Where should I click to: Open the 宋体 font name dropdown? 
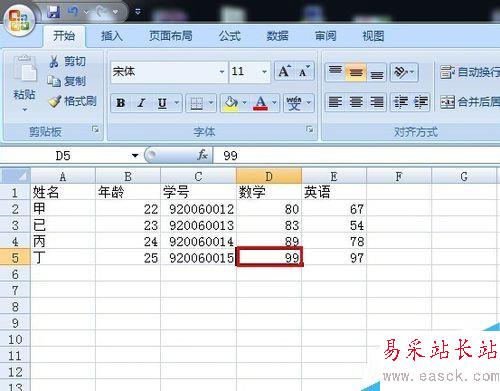point(222,72)
